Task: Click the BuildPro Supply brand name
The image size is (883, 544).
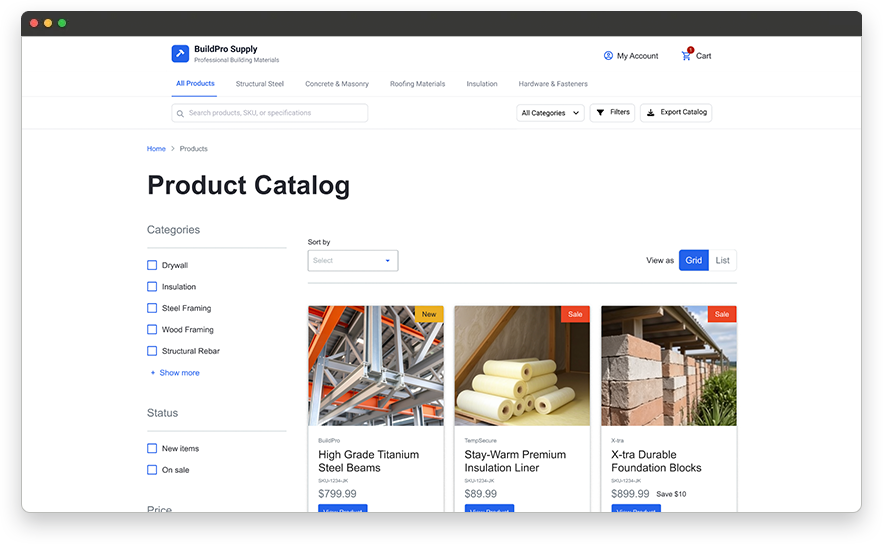Action: coord(226,49)
